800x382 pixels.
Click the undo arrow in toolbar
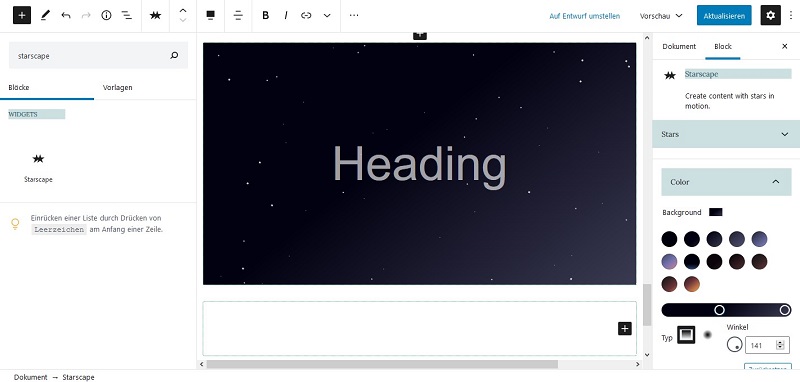tap(66, 15)
